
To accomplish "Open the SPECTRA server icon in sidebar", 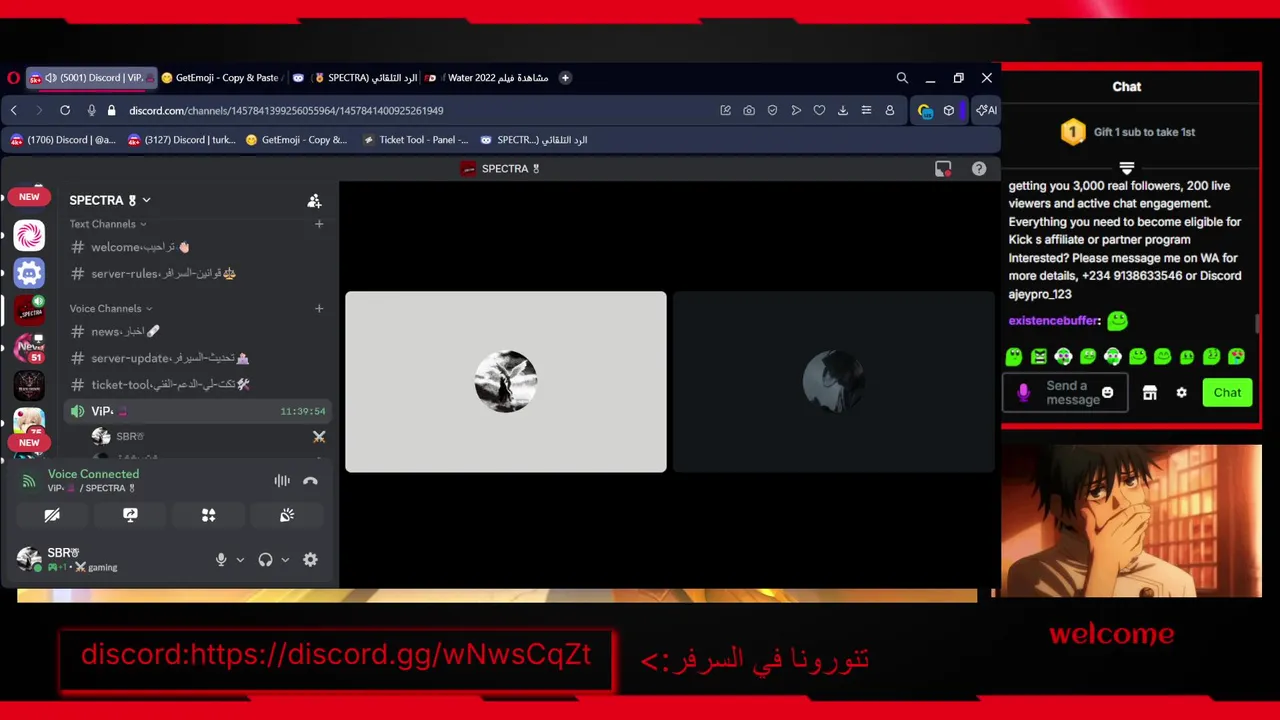I will click(29, 311).
